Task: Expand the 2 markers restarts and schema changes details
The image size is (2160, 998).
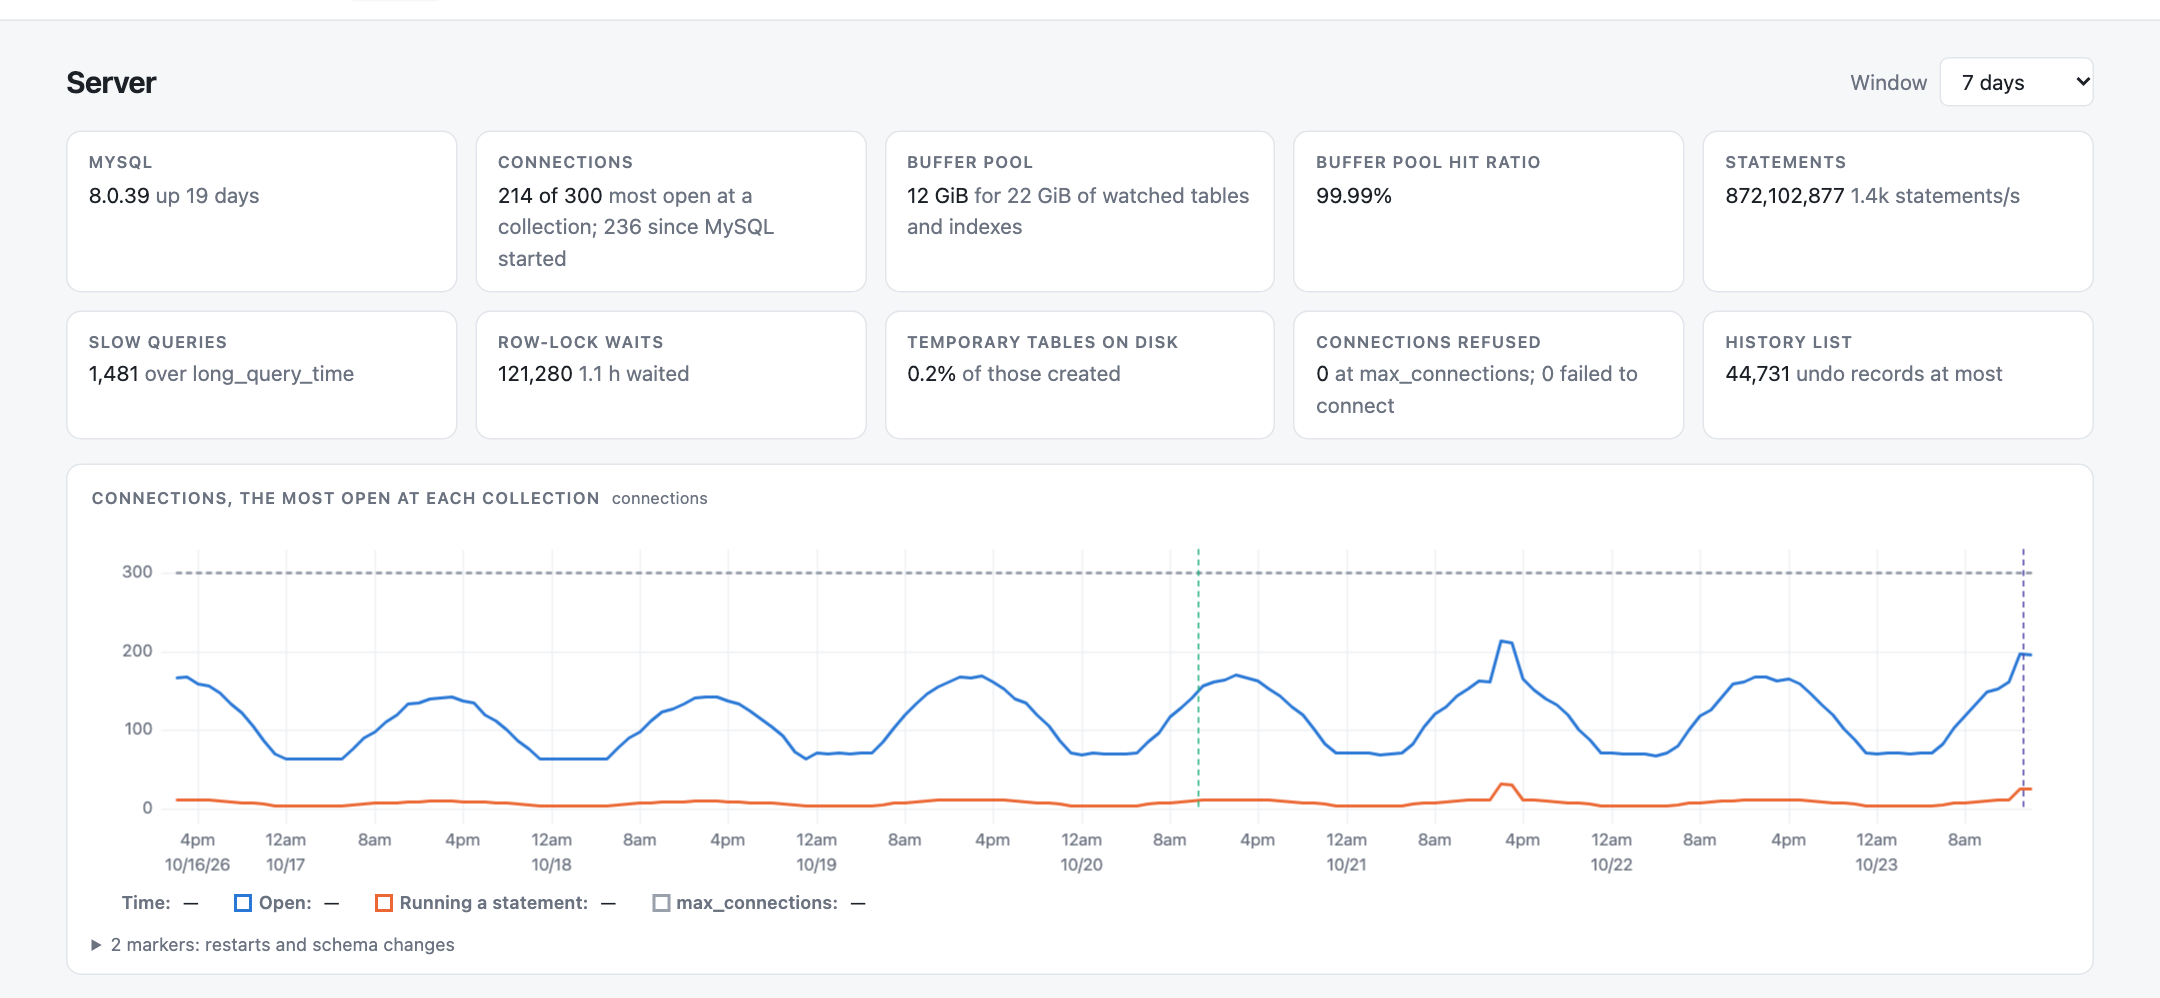Action: point(272,944)
